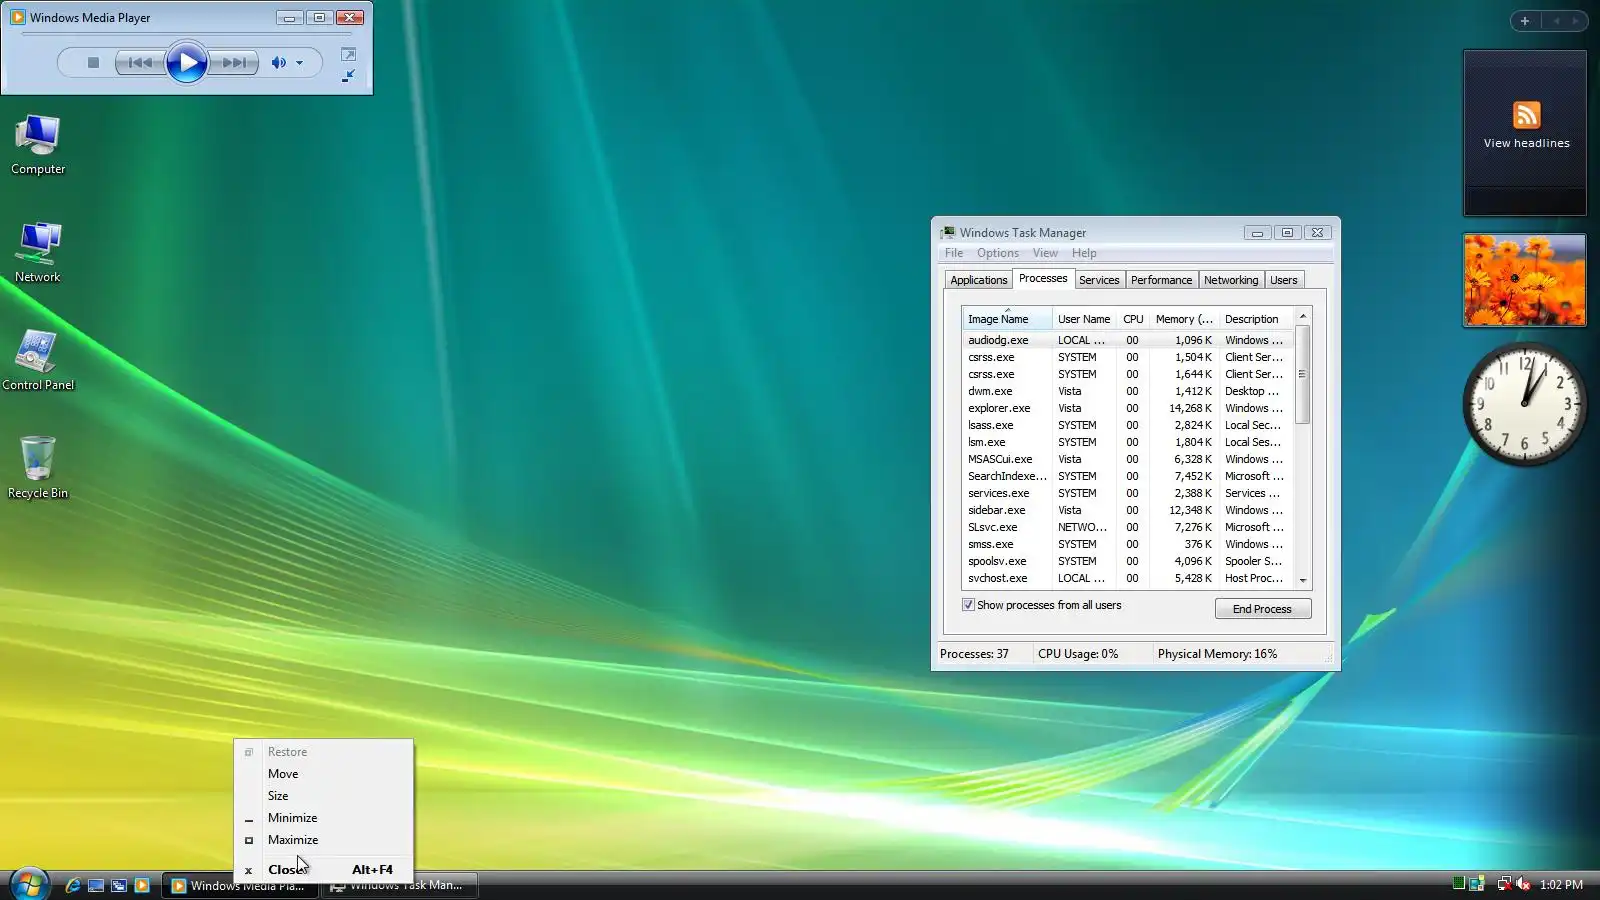Open Task Manager Options menu
The height and width of the screenshot is (900, 1600).
pos(998,253)
